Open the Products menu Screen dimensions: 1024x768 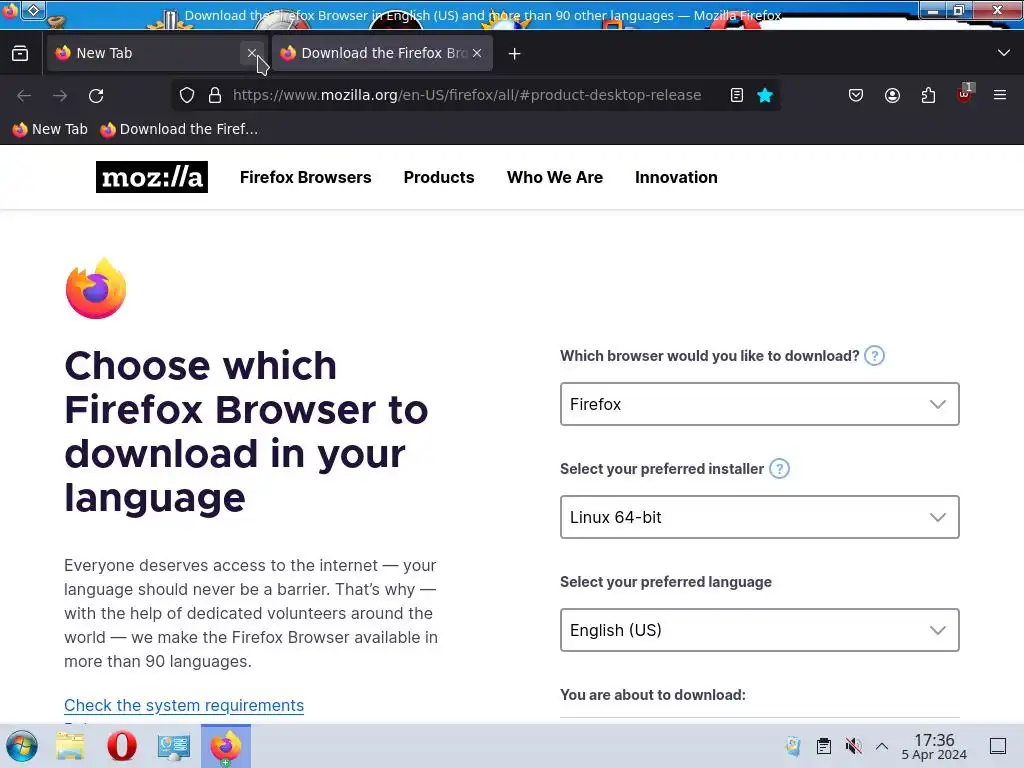pos(439,177)
